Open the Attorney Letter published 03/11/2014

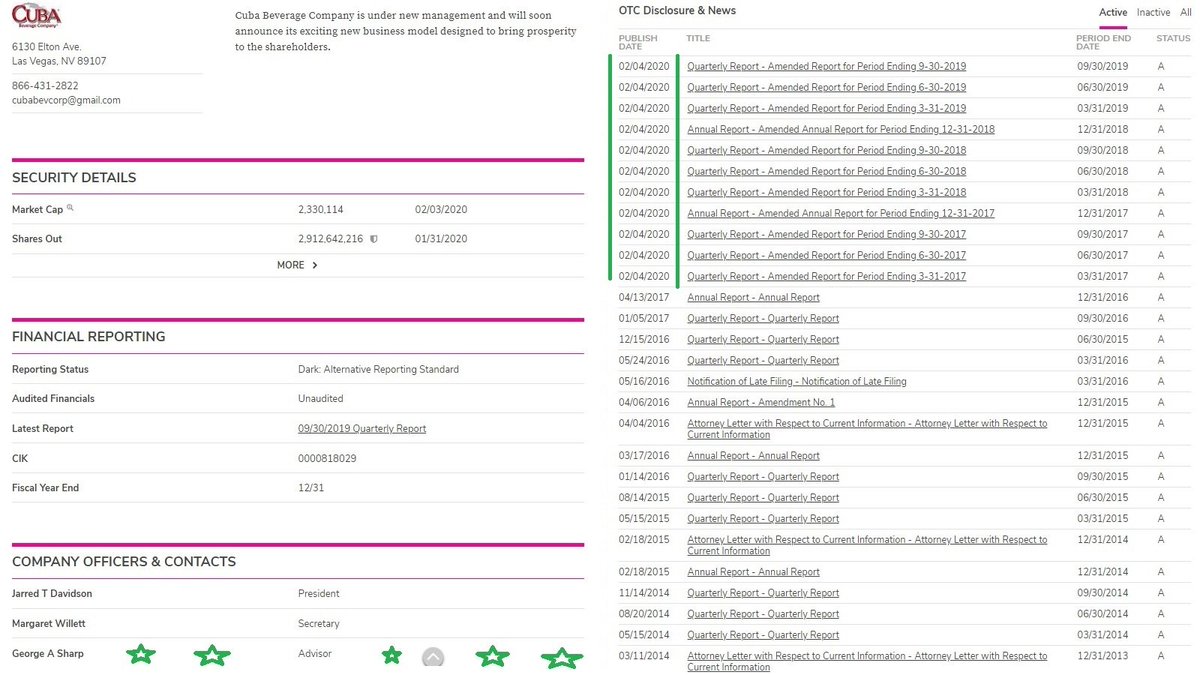tap(867, 661)
